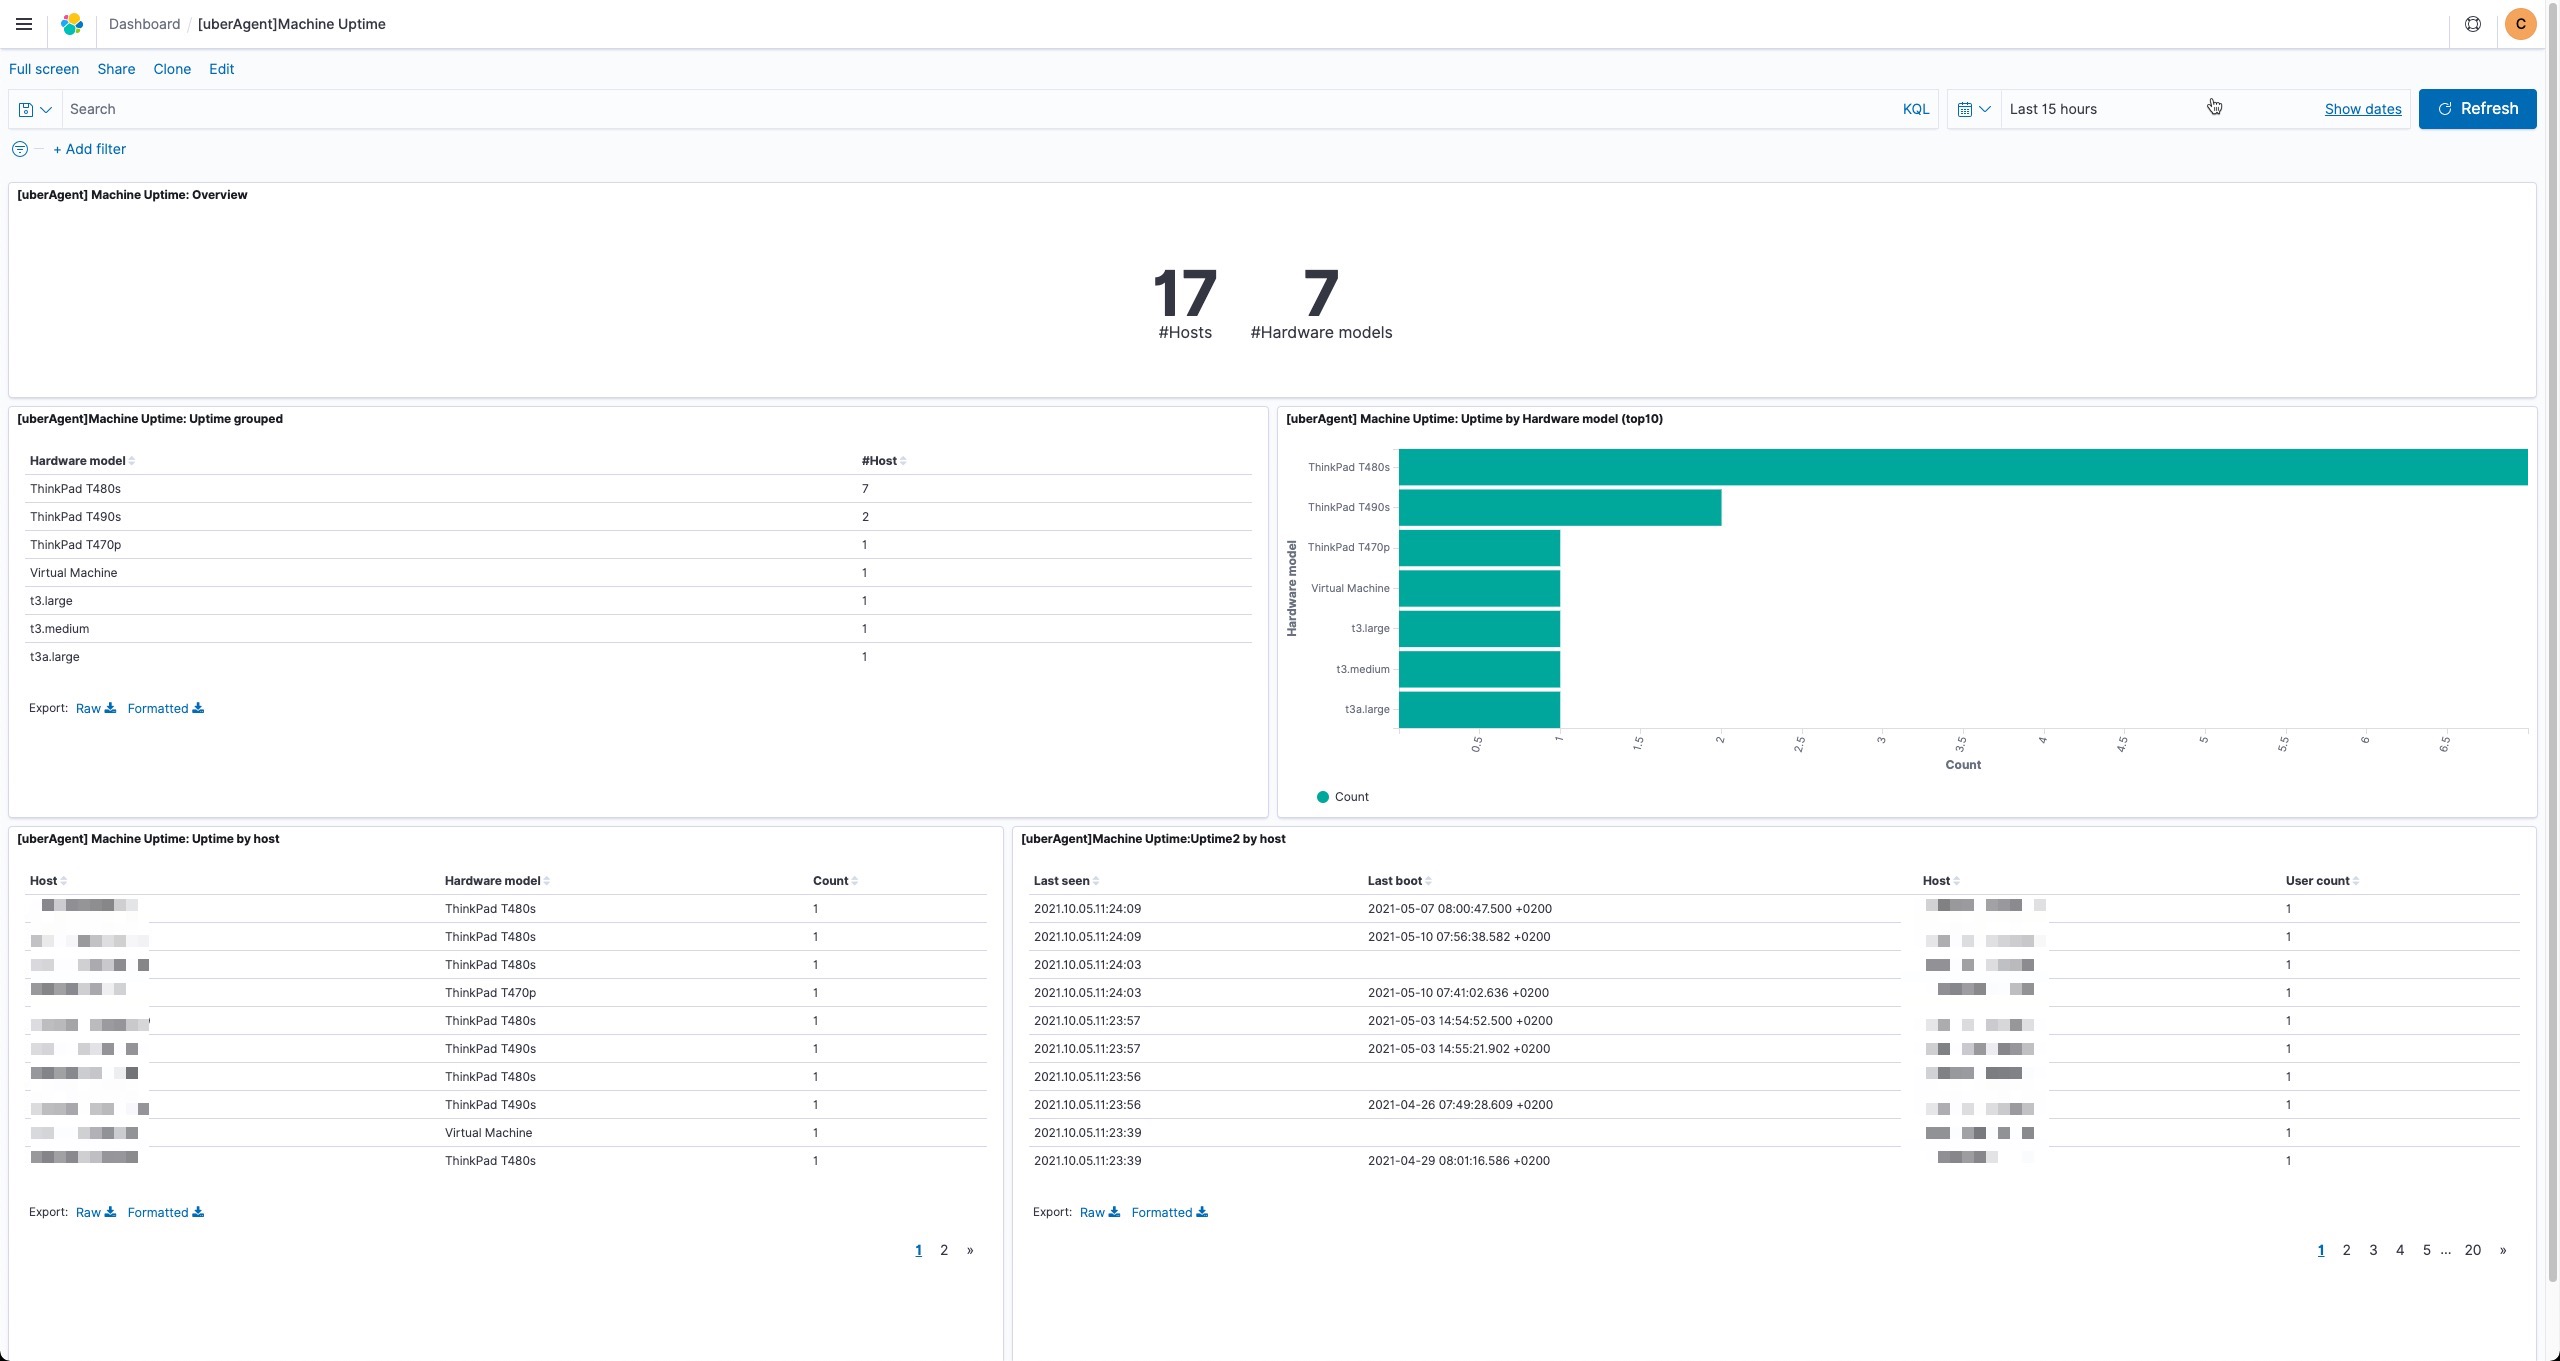Open filter options circle icon
The width and height of the screenshot is (2560, 1361).
(x=20, y=149)
